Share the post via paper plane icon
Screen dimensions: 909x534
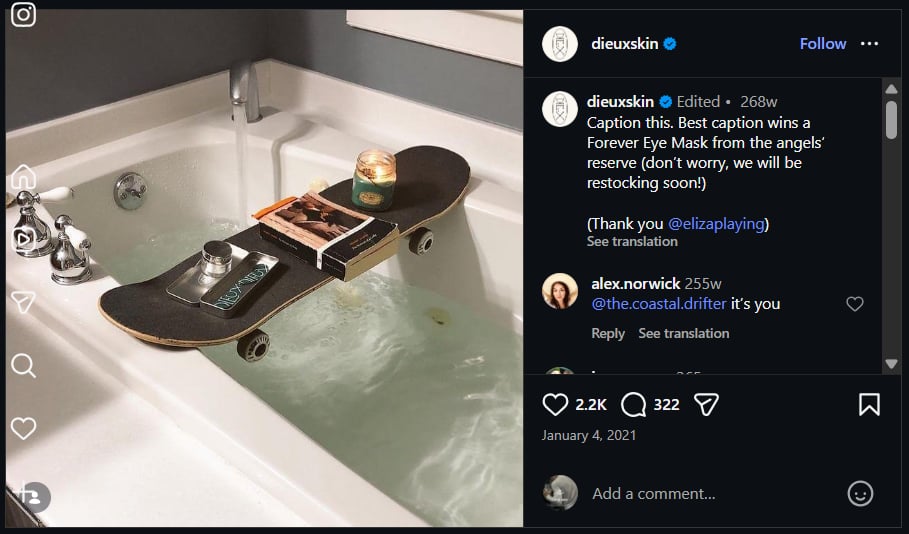pos(706,404)
